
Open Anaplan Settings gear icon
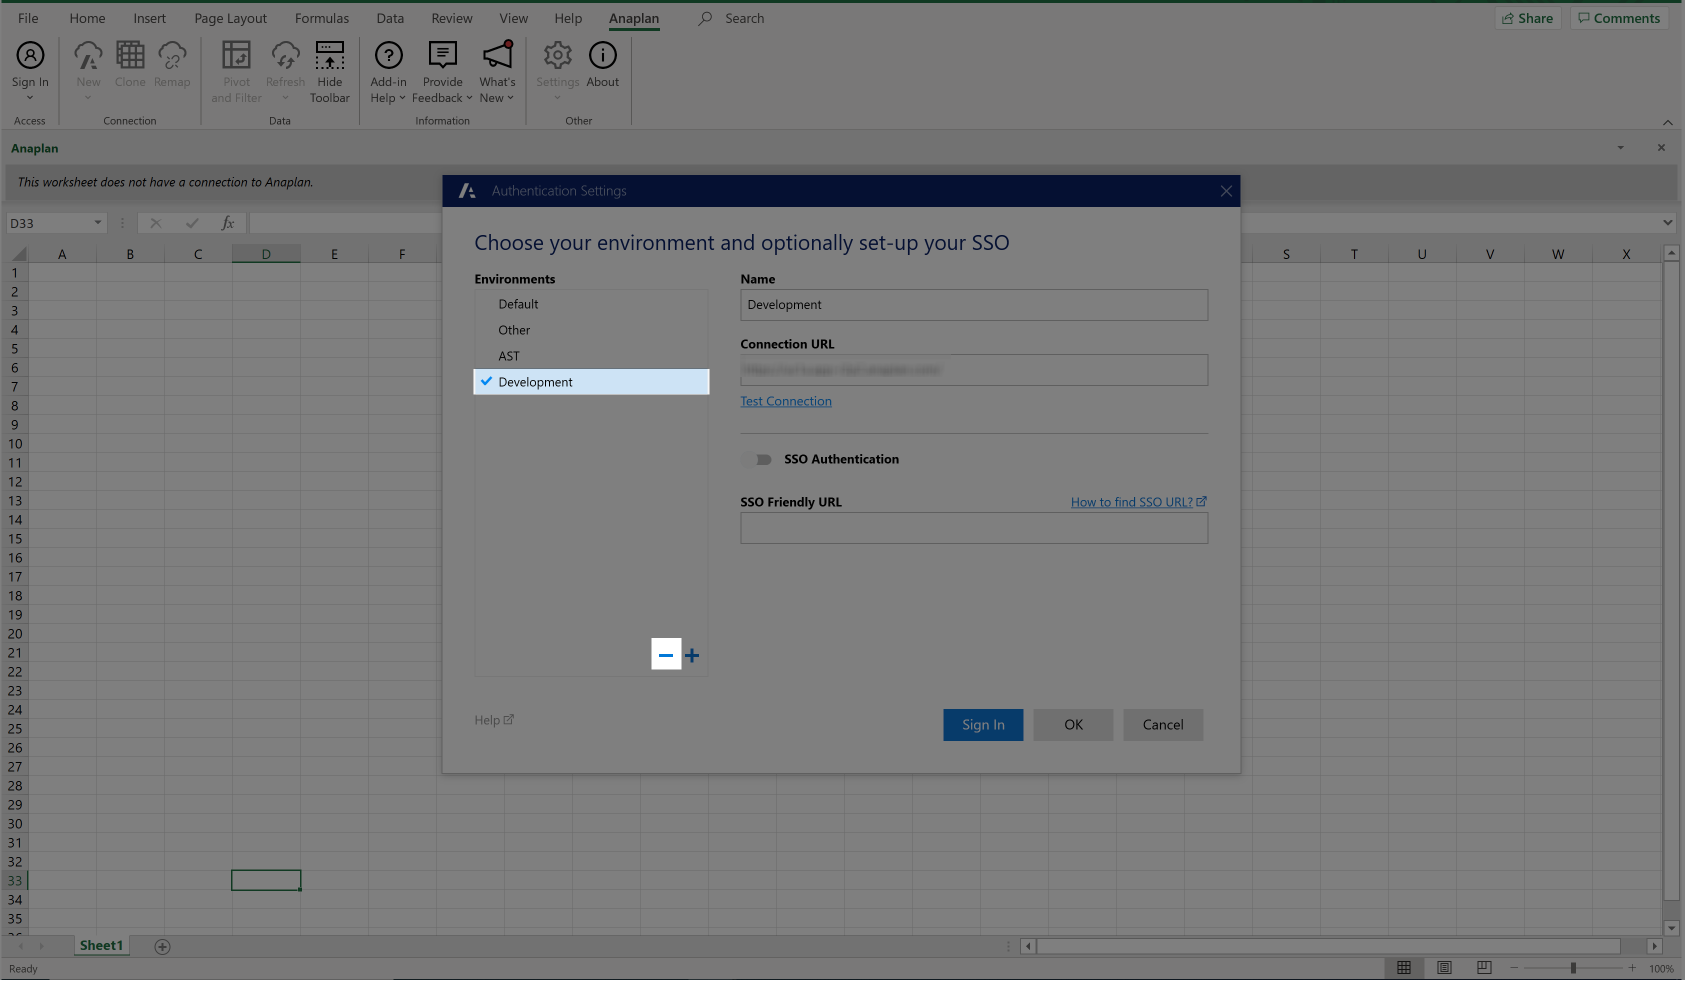click(557, 55)
